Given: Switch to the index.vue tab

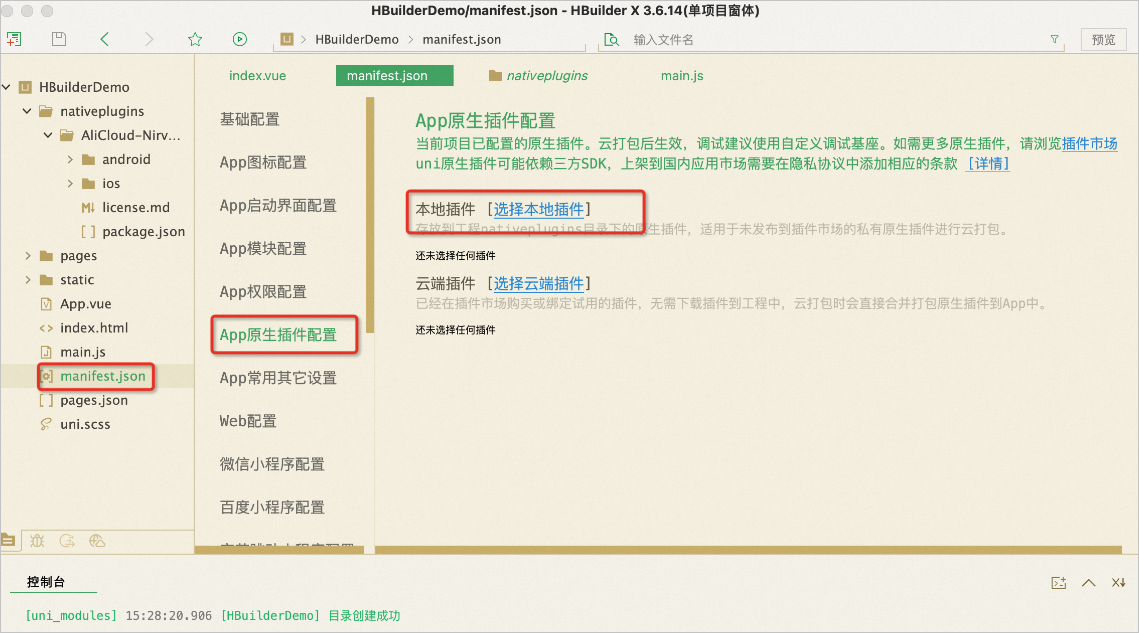Looking at the screenshot, I should coord(257,76).
